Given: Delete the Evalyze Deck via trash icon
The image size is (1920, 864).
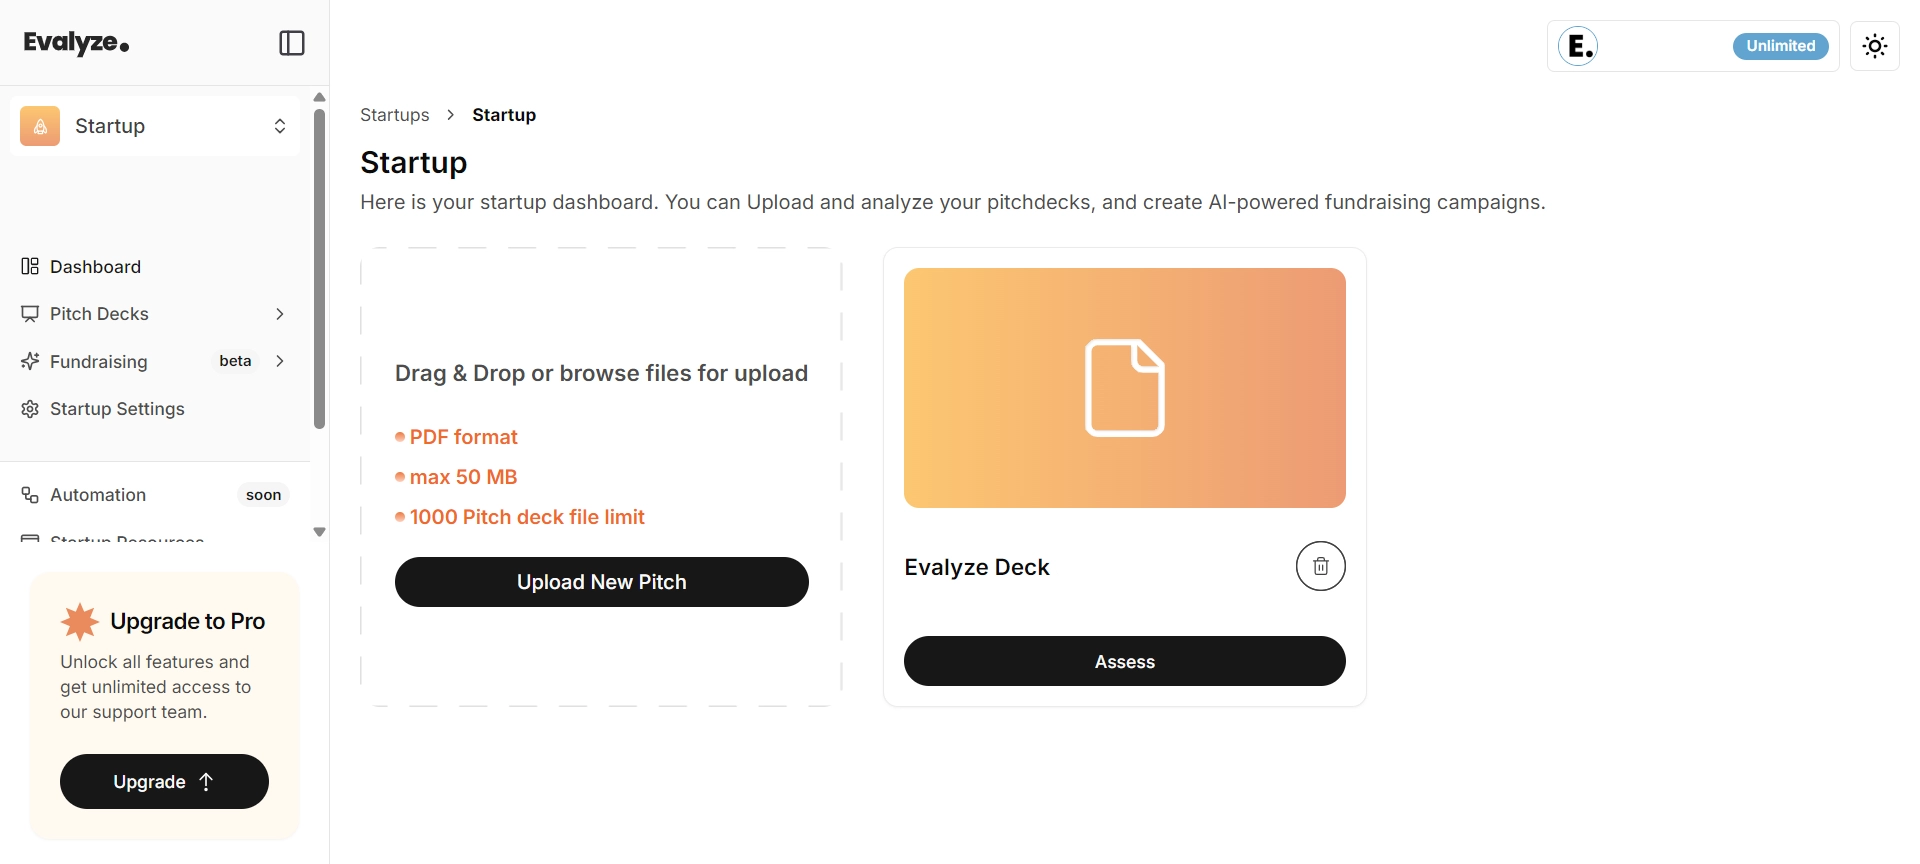Looking at the screenshot, I should click(1321, 566).
